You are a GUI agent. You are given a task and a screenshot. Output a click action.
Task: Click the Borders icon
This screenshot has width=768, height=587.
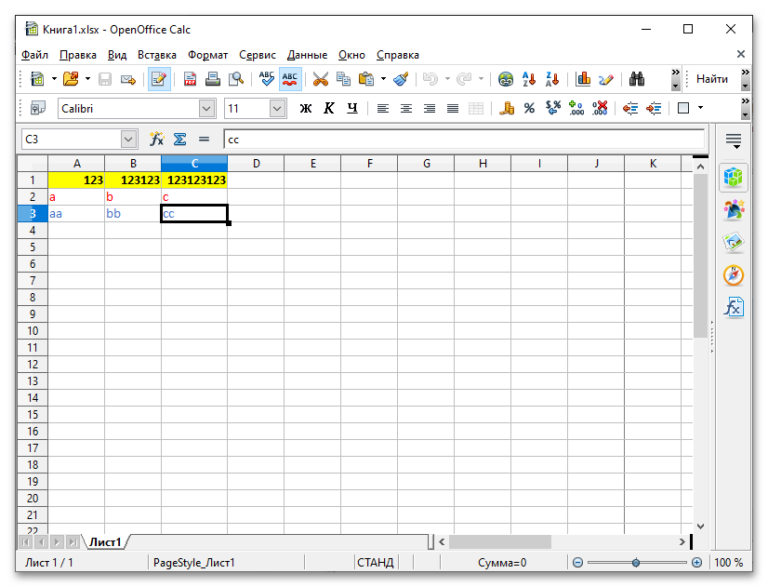[683, 108]
